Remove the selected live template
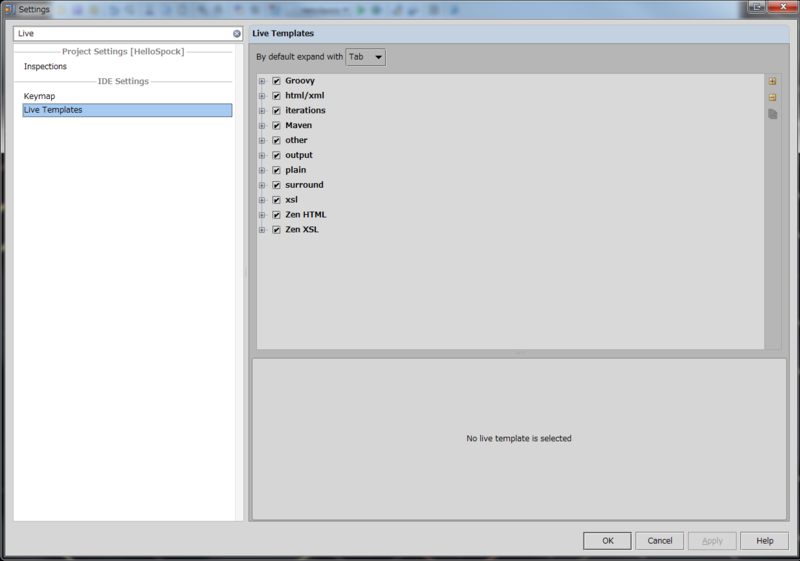This screenshot has height=561, width=800. click(772, 97)
